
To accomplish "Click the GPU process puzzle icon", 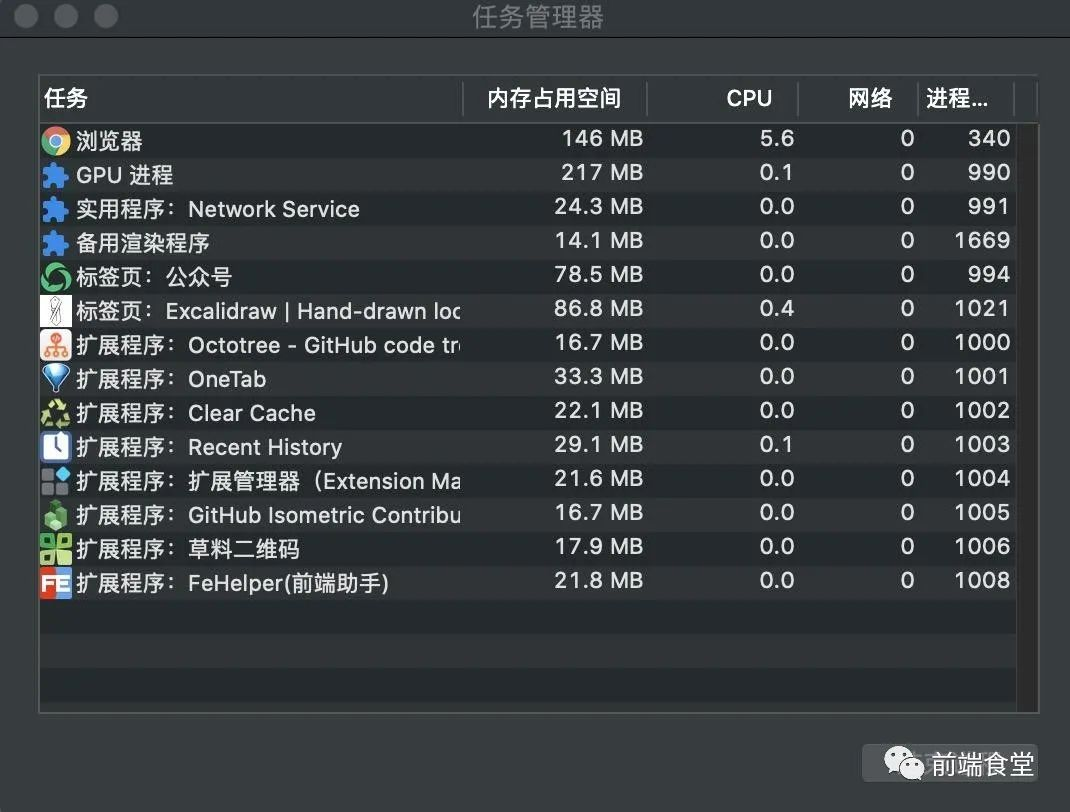I will click(x=56, y=175).
